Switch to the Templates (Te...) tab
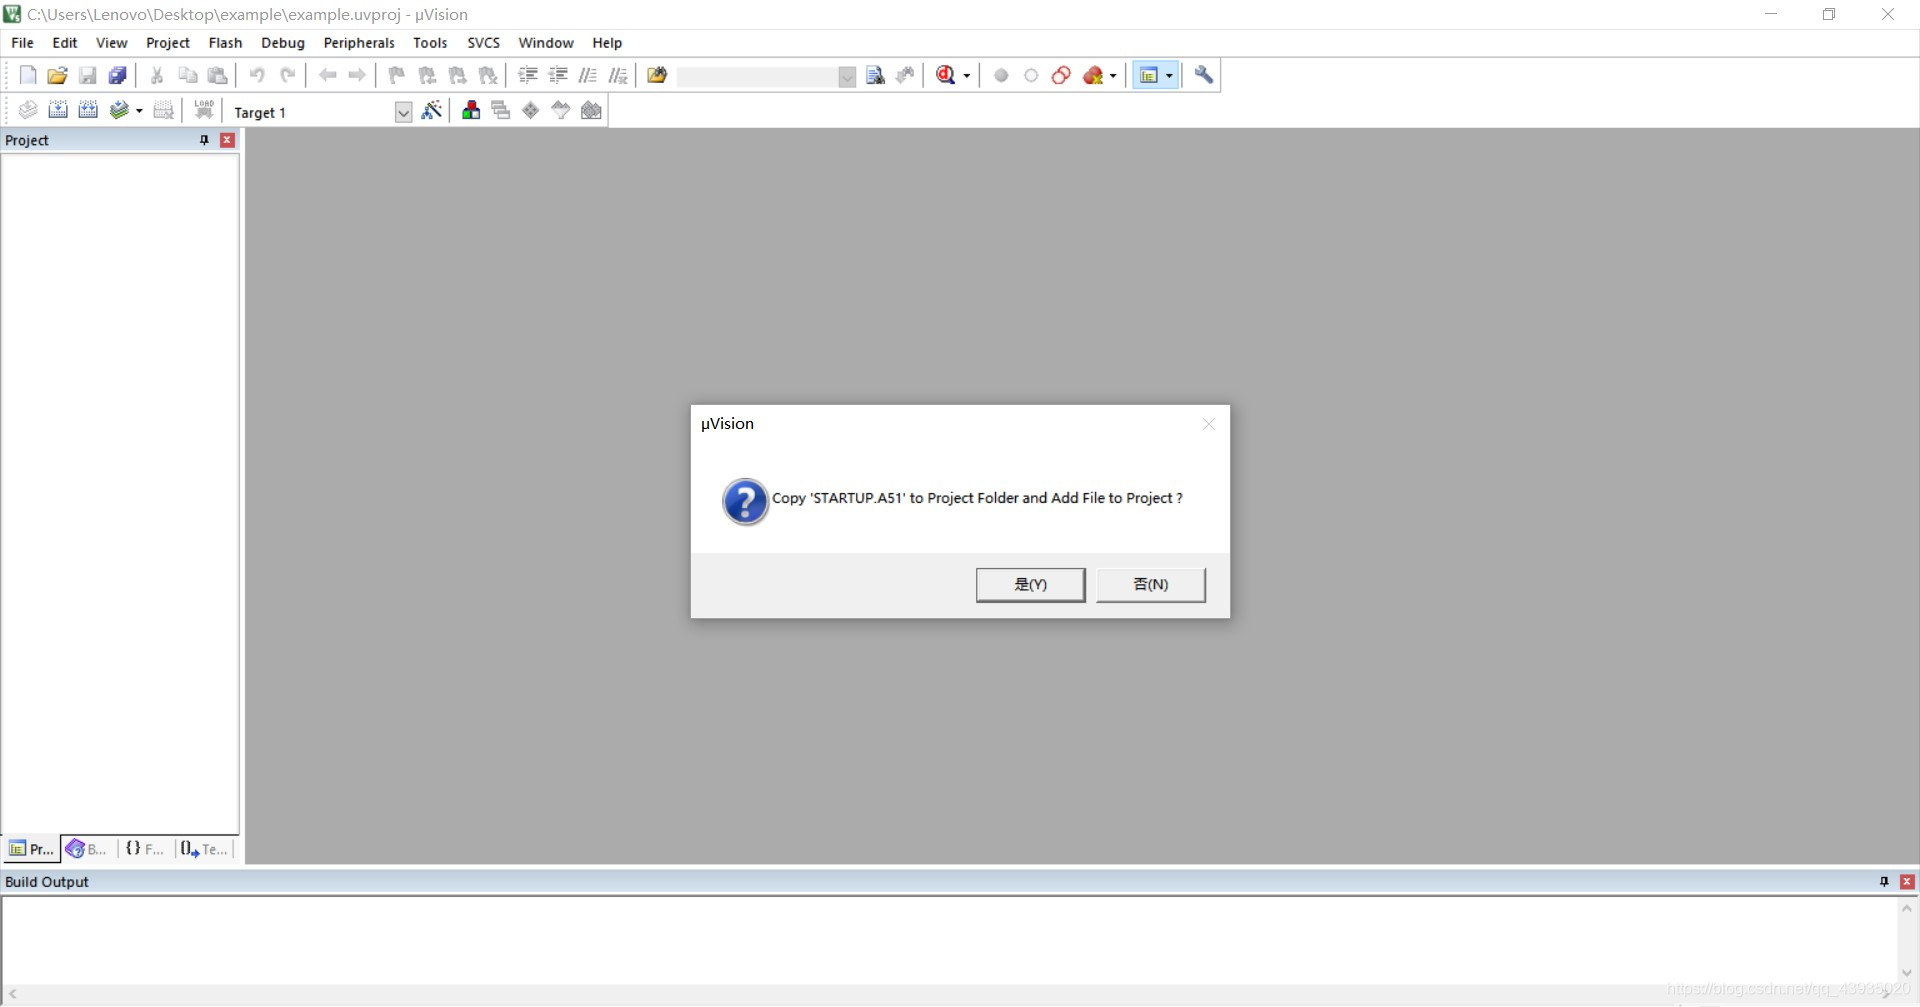1920x1007 pixels. pyautogui.click(x=205, y=849)
